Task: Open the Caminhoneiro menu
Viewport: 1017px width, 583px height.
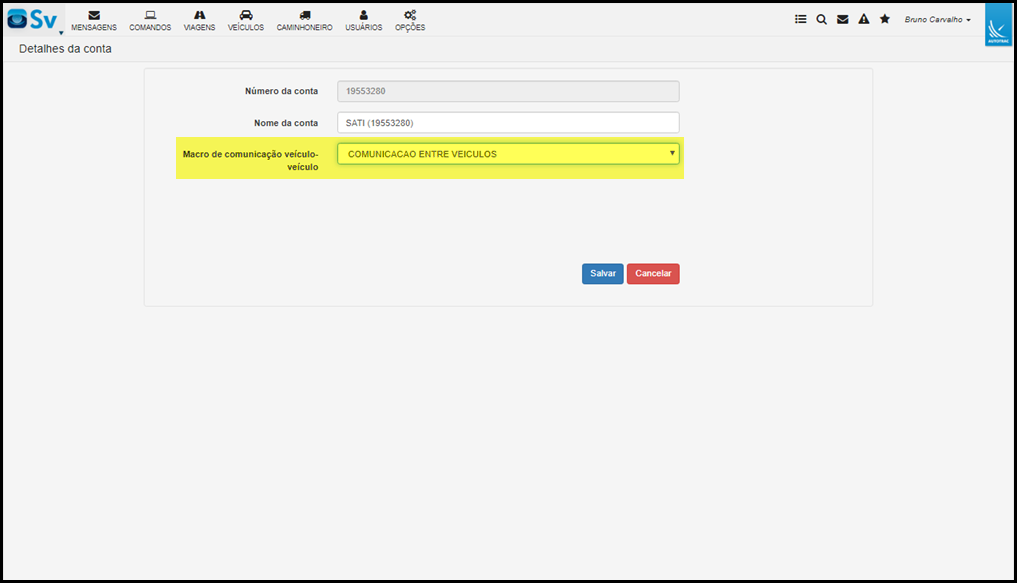Action: tap(304, 21)
